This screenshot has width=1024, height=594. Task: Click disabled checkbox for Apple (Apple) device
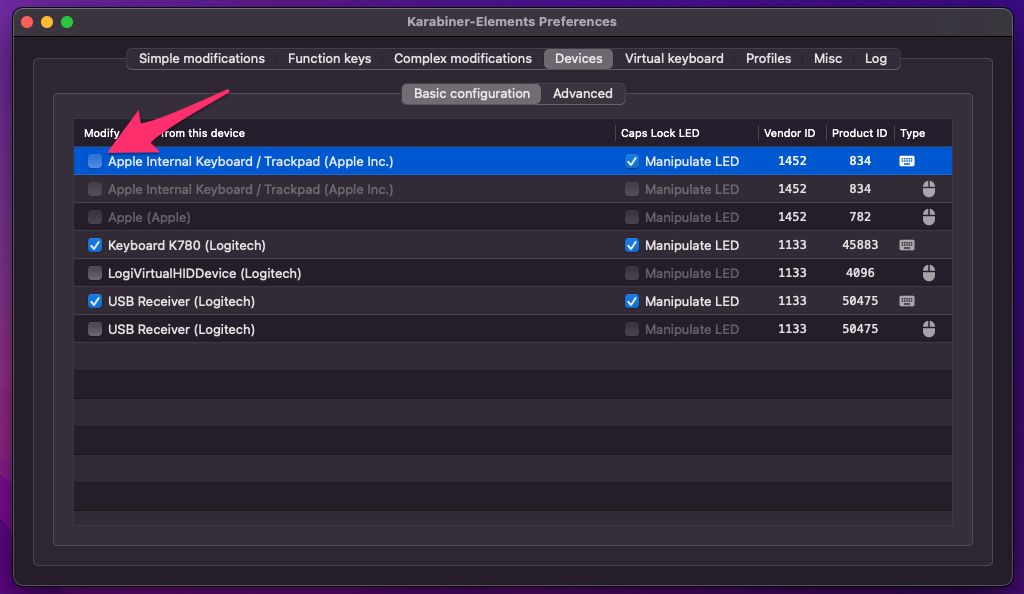point(95,217)
